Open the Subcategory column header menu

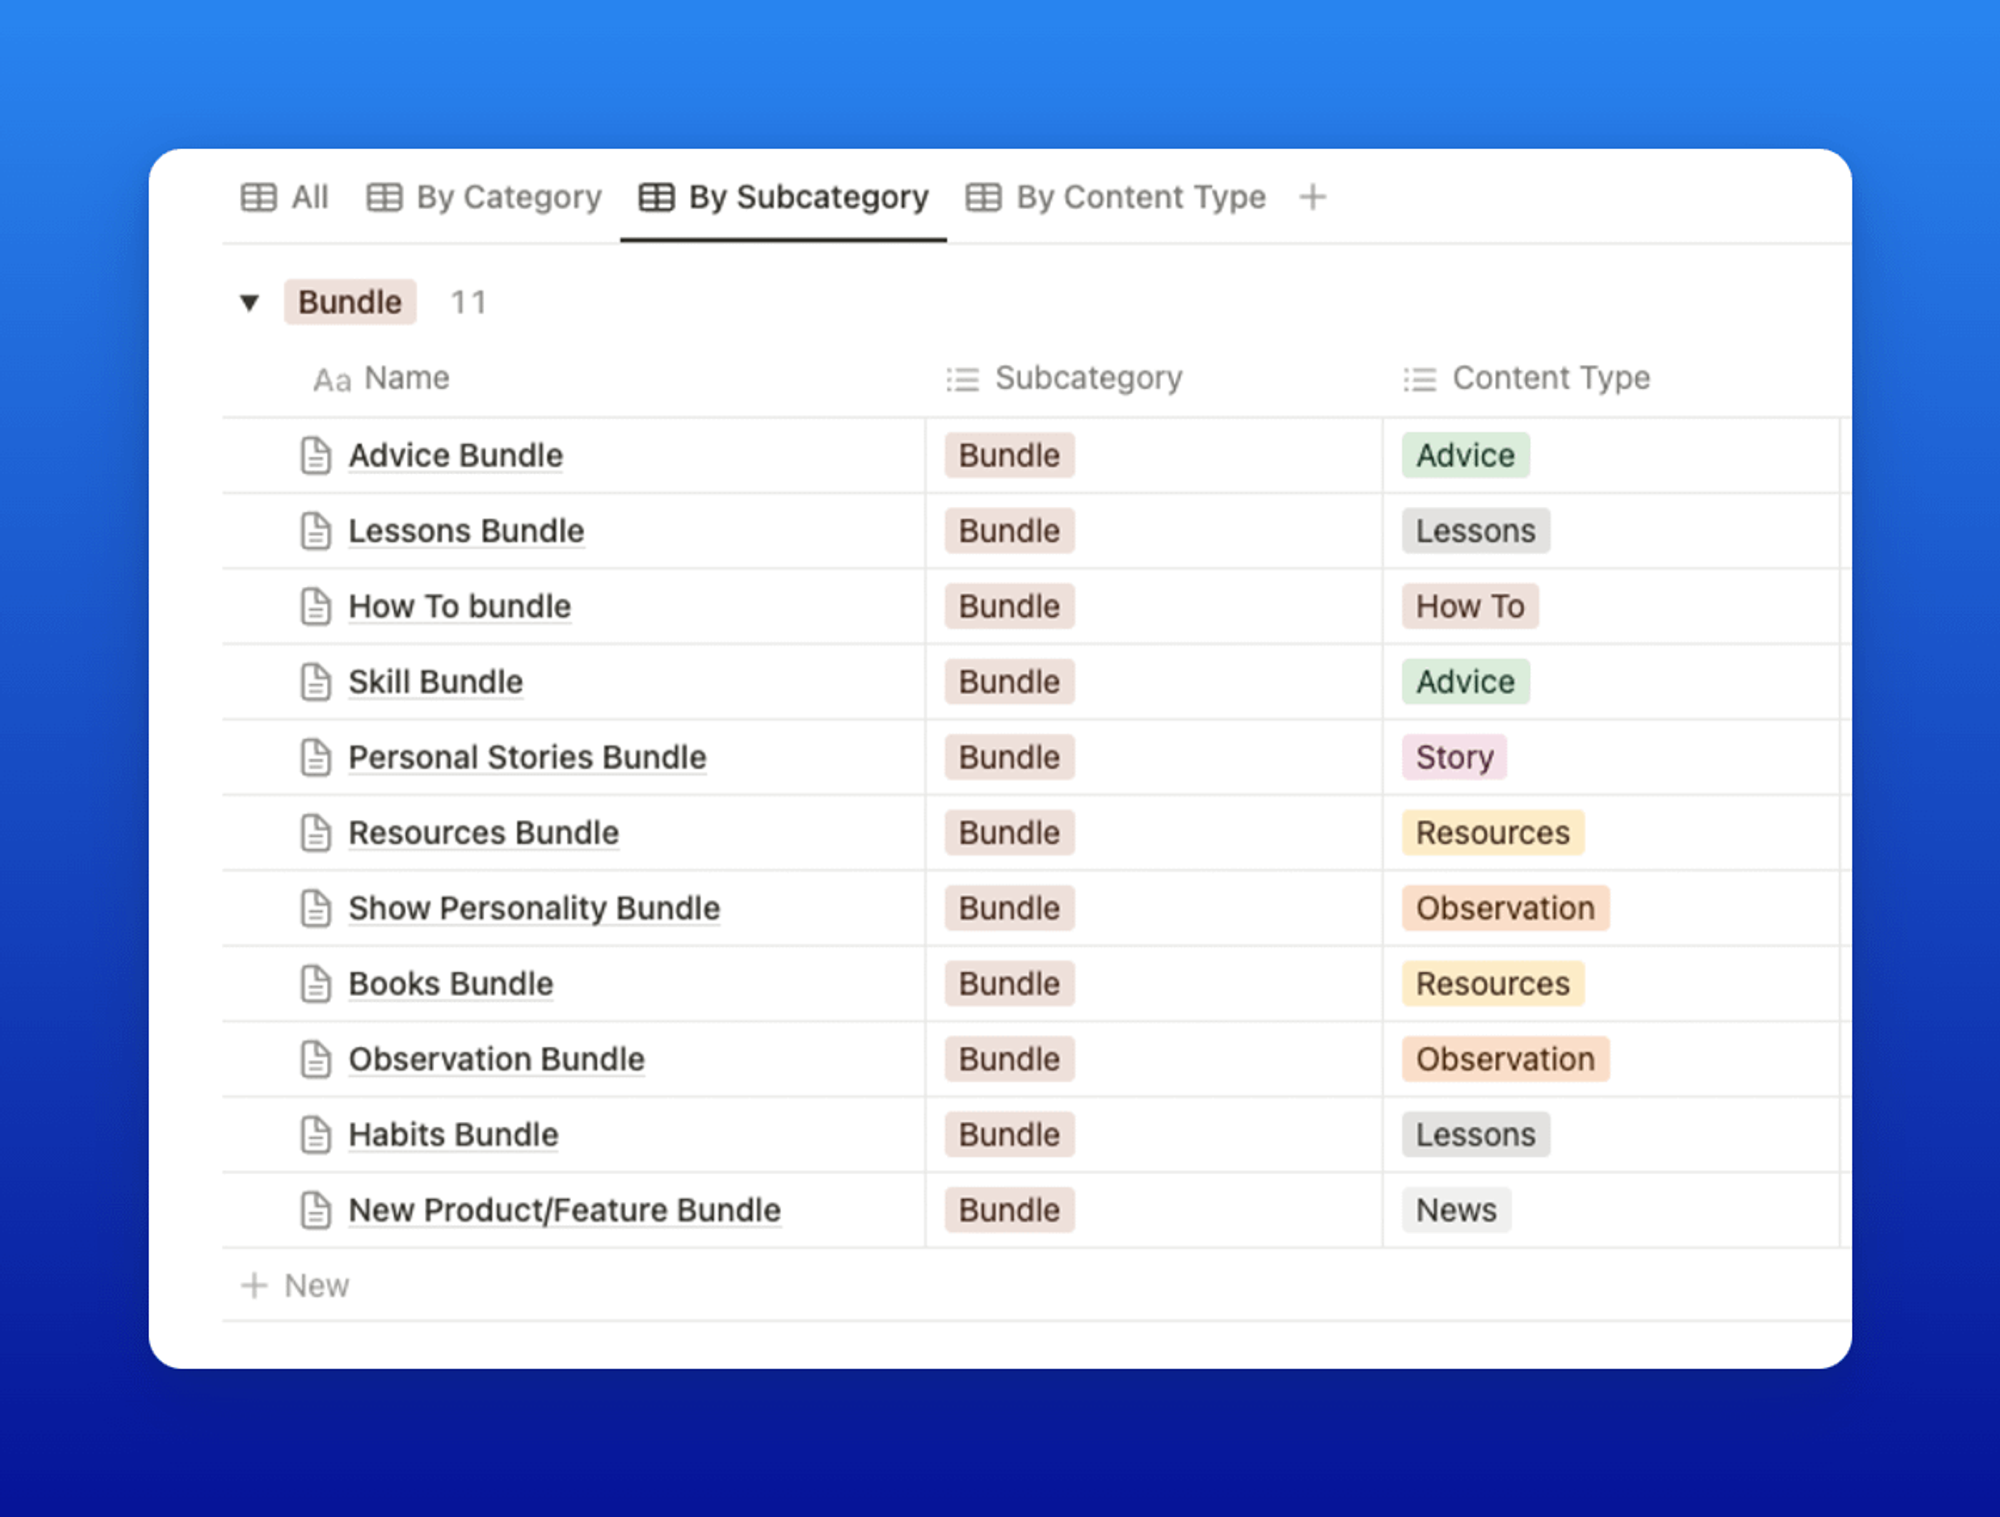pos(1088,378)
